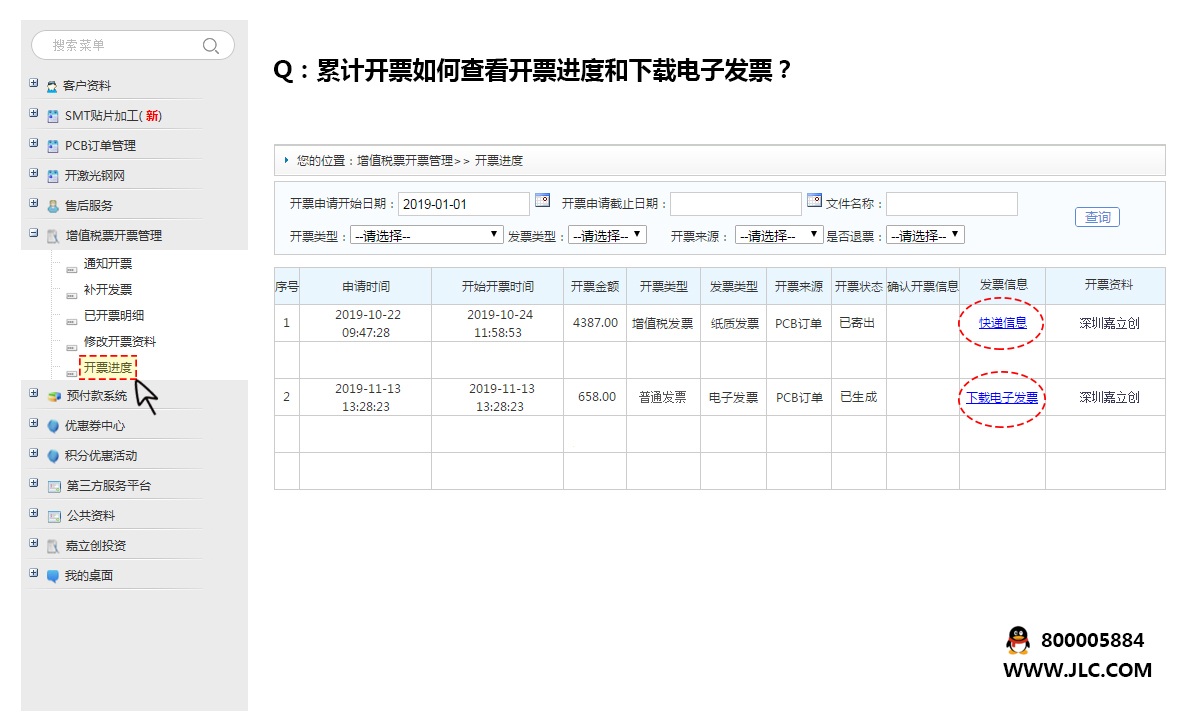Collapse the 增值税票开票管理 section
Image resolution: width=1188 pixels, height=726 pixels.
34,235
